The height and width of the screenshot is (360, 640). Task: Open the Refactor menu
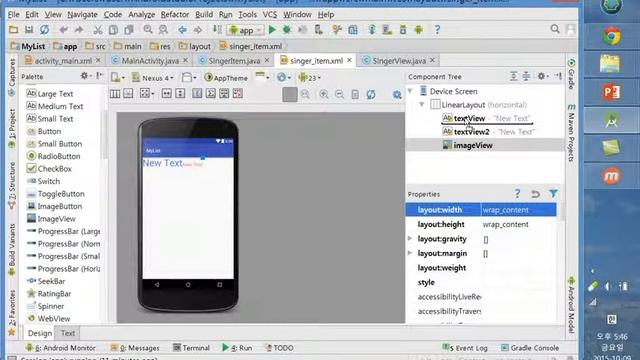(175, 14)
